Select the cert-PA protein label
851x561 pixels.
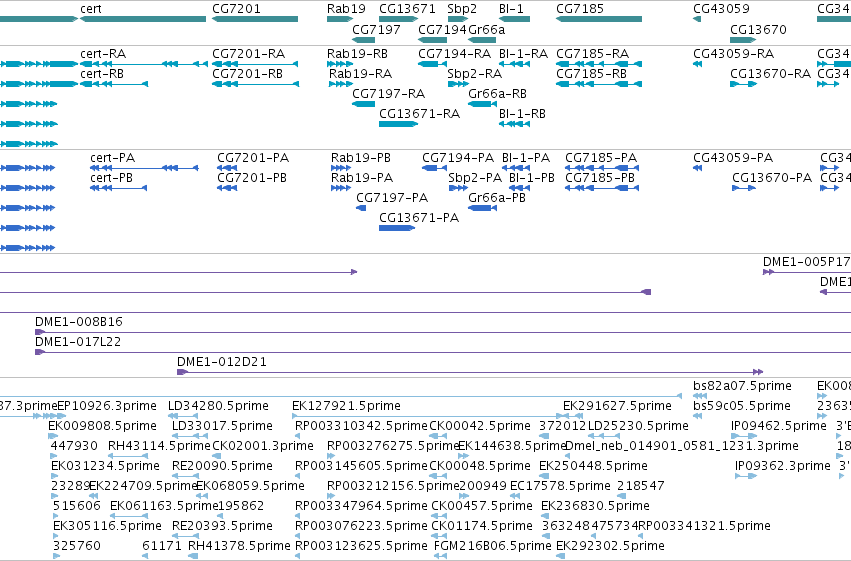(x=113, y=158)
